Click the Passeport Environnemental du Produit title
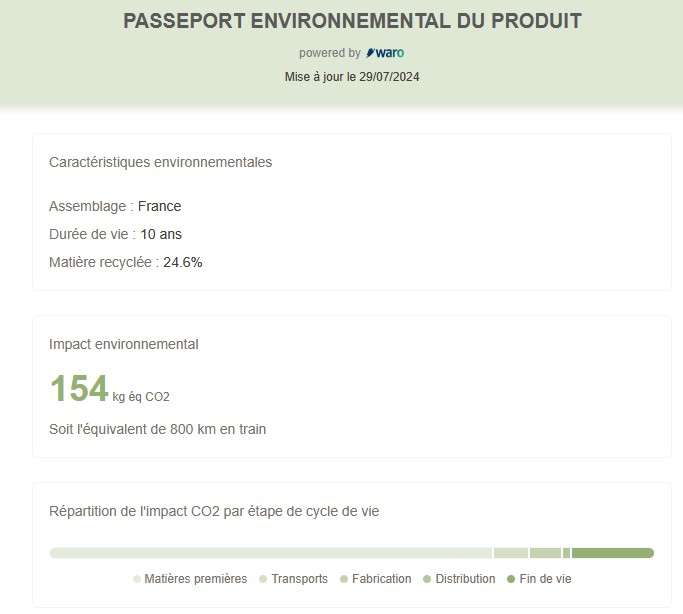This screenshot has height=614, width=683. (352, 21)
